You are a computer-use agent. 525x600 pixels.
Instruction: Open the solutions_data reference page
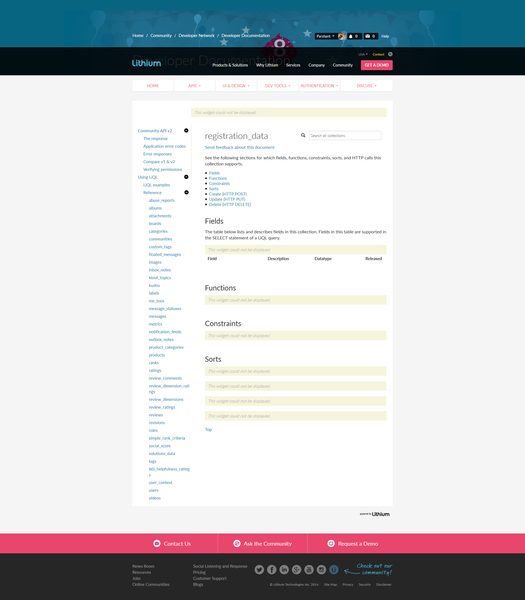[x=162, y=453]
